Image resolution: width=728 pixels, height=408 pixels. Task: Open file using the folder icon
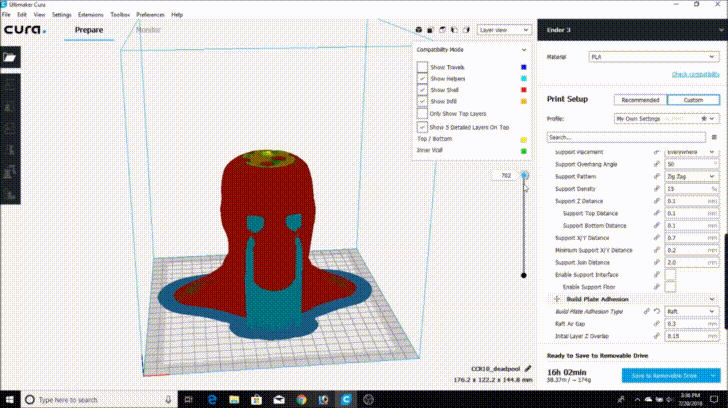[x=10, y=58]
